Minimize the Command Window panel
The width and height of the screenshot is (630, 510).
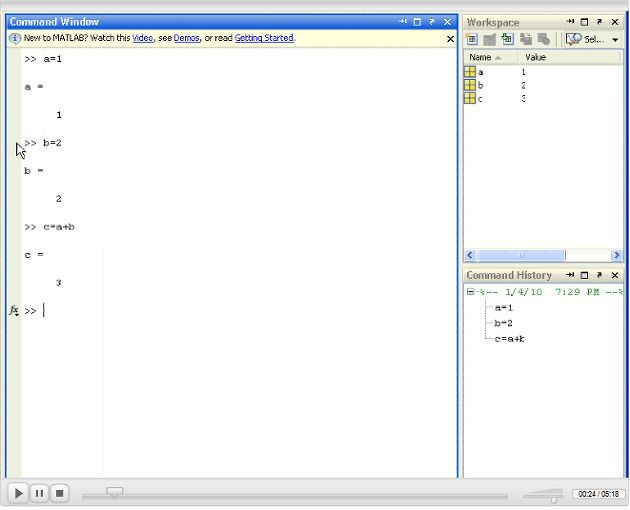(403, 22)
